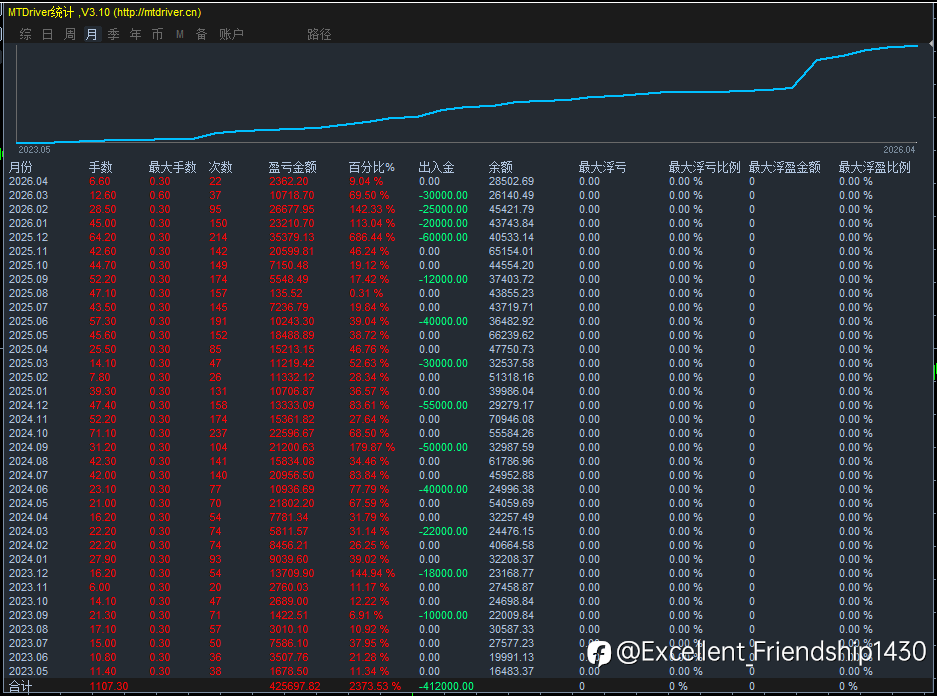937x696 pixels.
Task: Click the 次数 column header
Action: tap(220, 167)
